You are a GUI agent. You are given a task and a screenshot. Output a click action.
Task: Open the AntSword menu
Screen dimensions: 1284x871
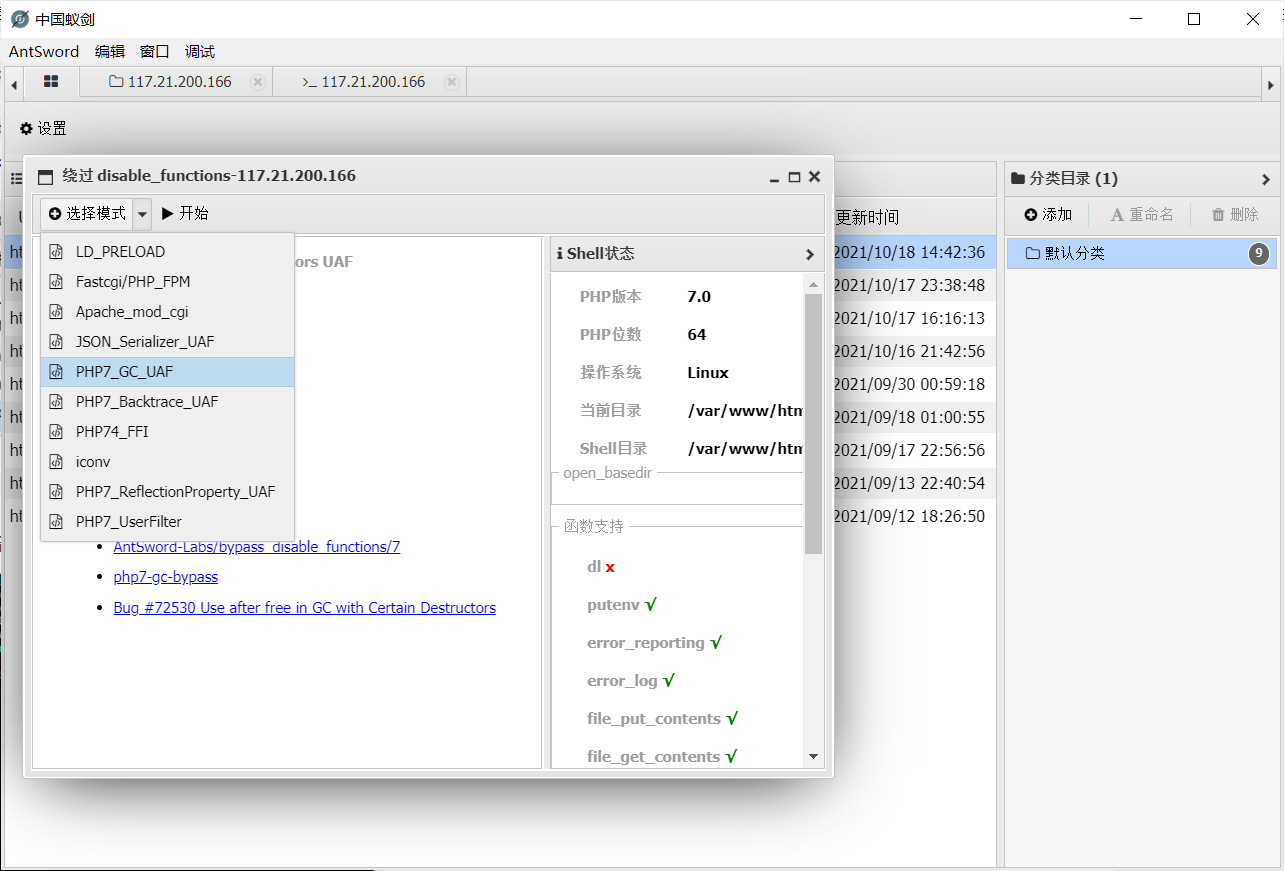pos(44,52)
